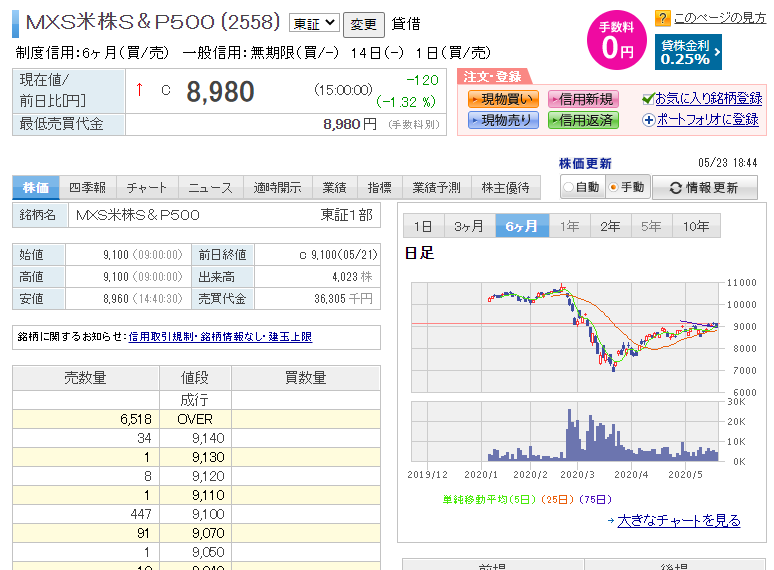Viewport: 774px width, 570px height.
Task: Click the 9,050 price row
Action: (196, 552)
